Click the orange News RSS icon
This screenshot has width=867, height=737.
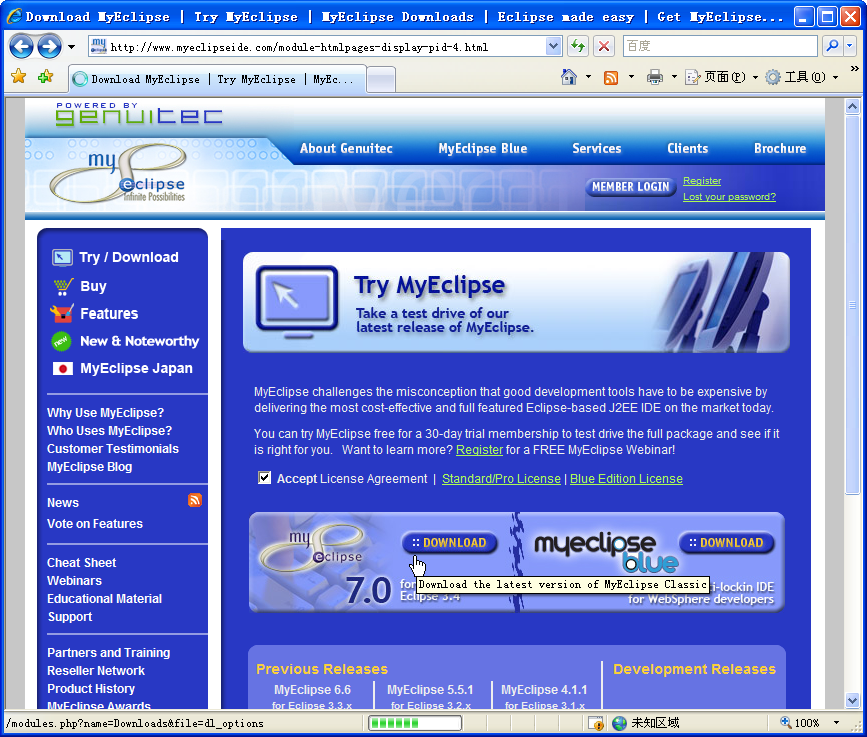pyautogui.click(x=195, y=500)
